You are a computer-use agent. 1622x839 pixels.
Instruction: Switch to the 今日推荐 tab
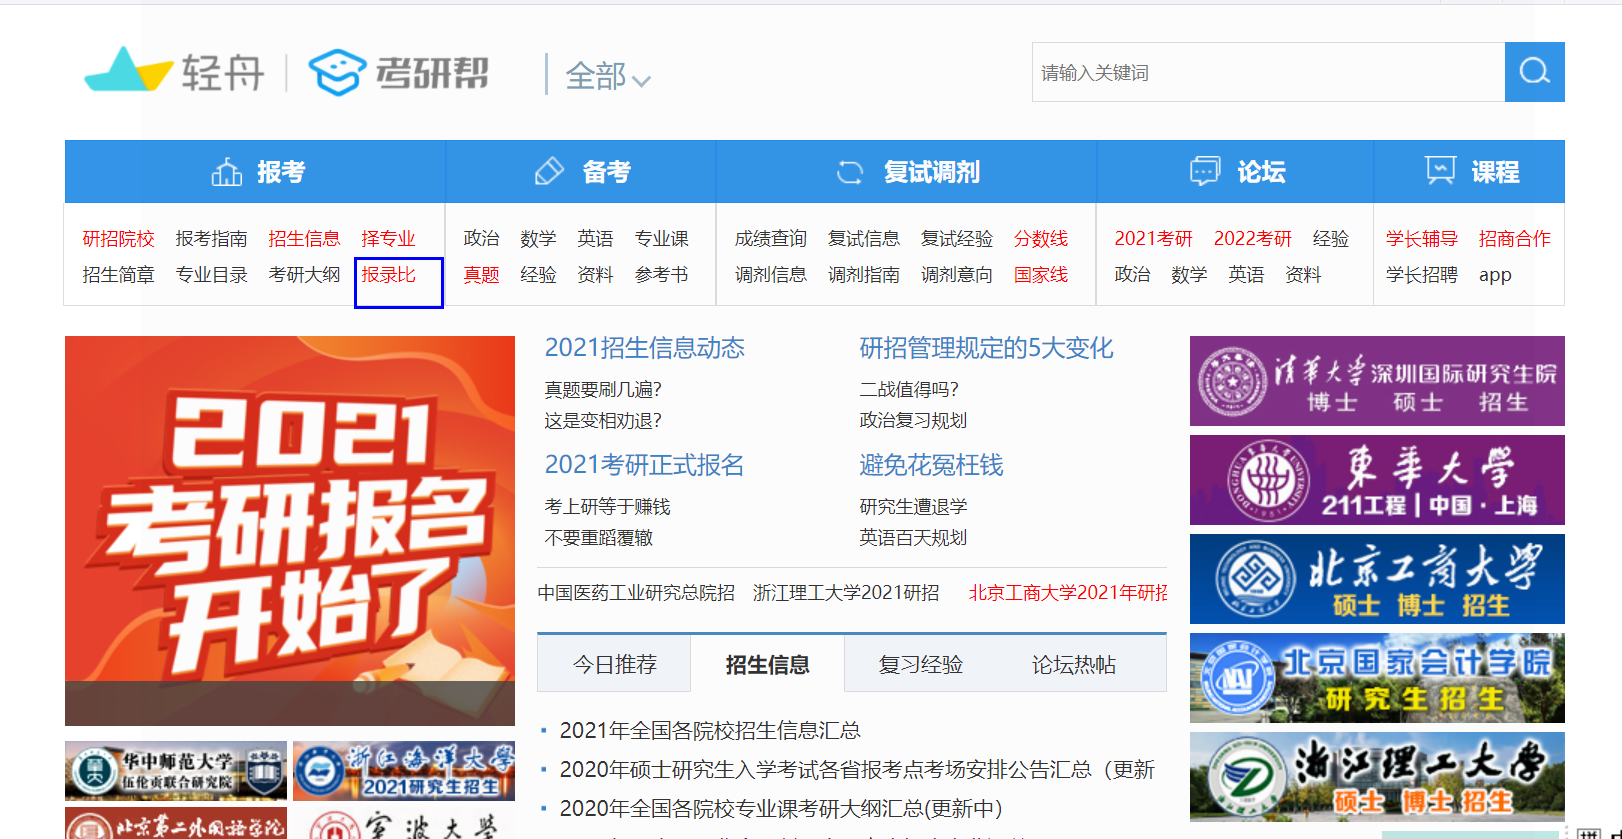[614, 665]
